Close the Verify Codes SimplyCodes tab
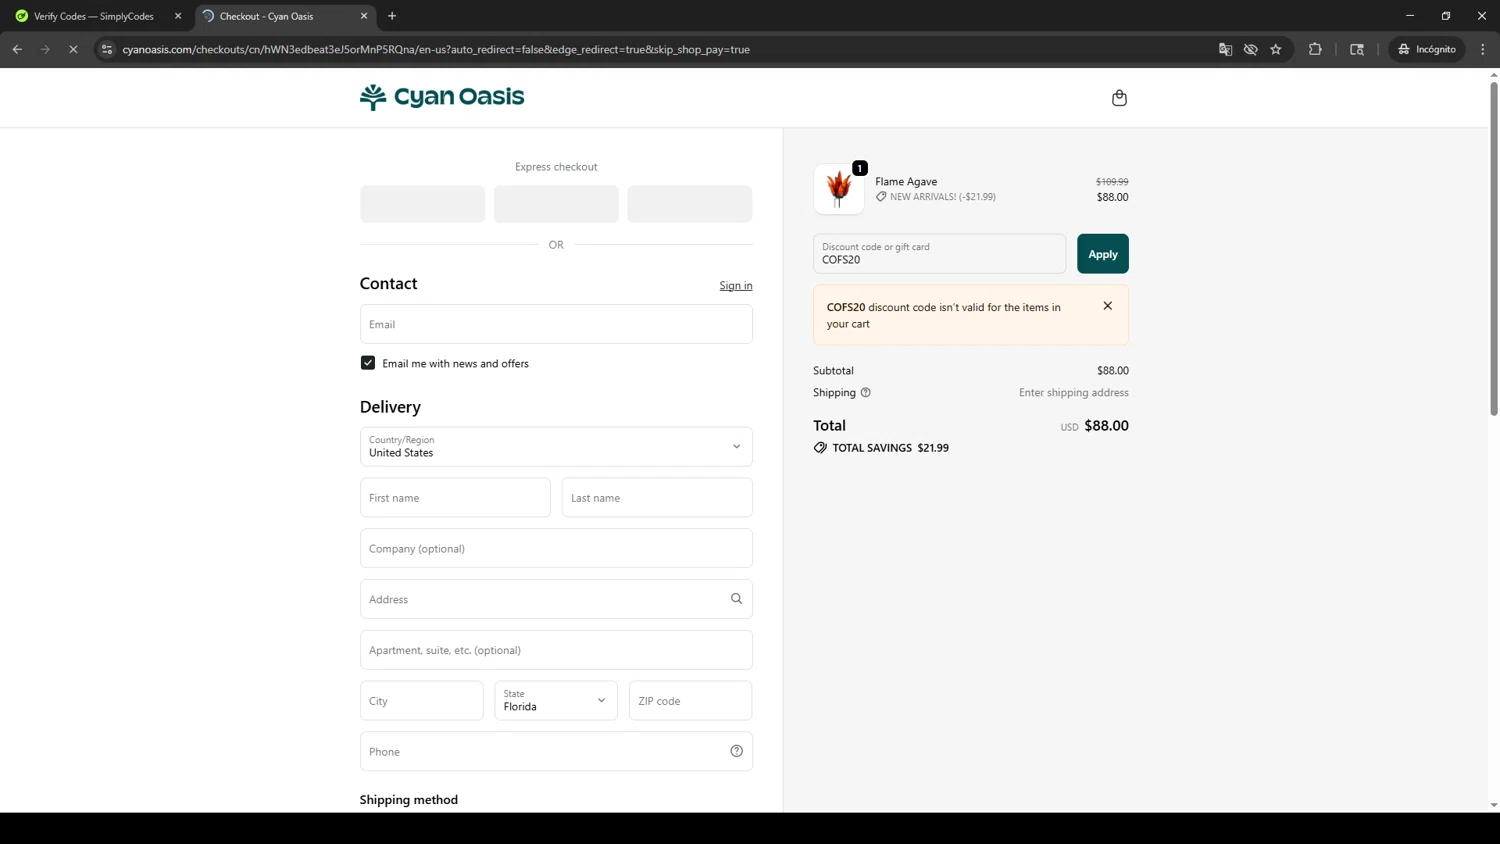This screenshot has width=1500, height=844. coord(178,16)
